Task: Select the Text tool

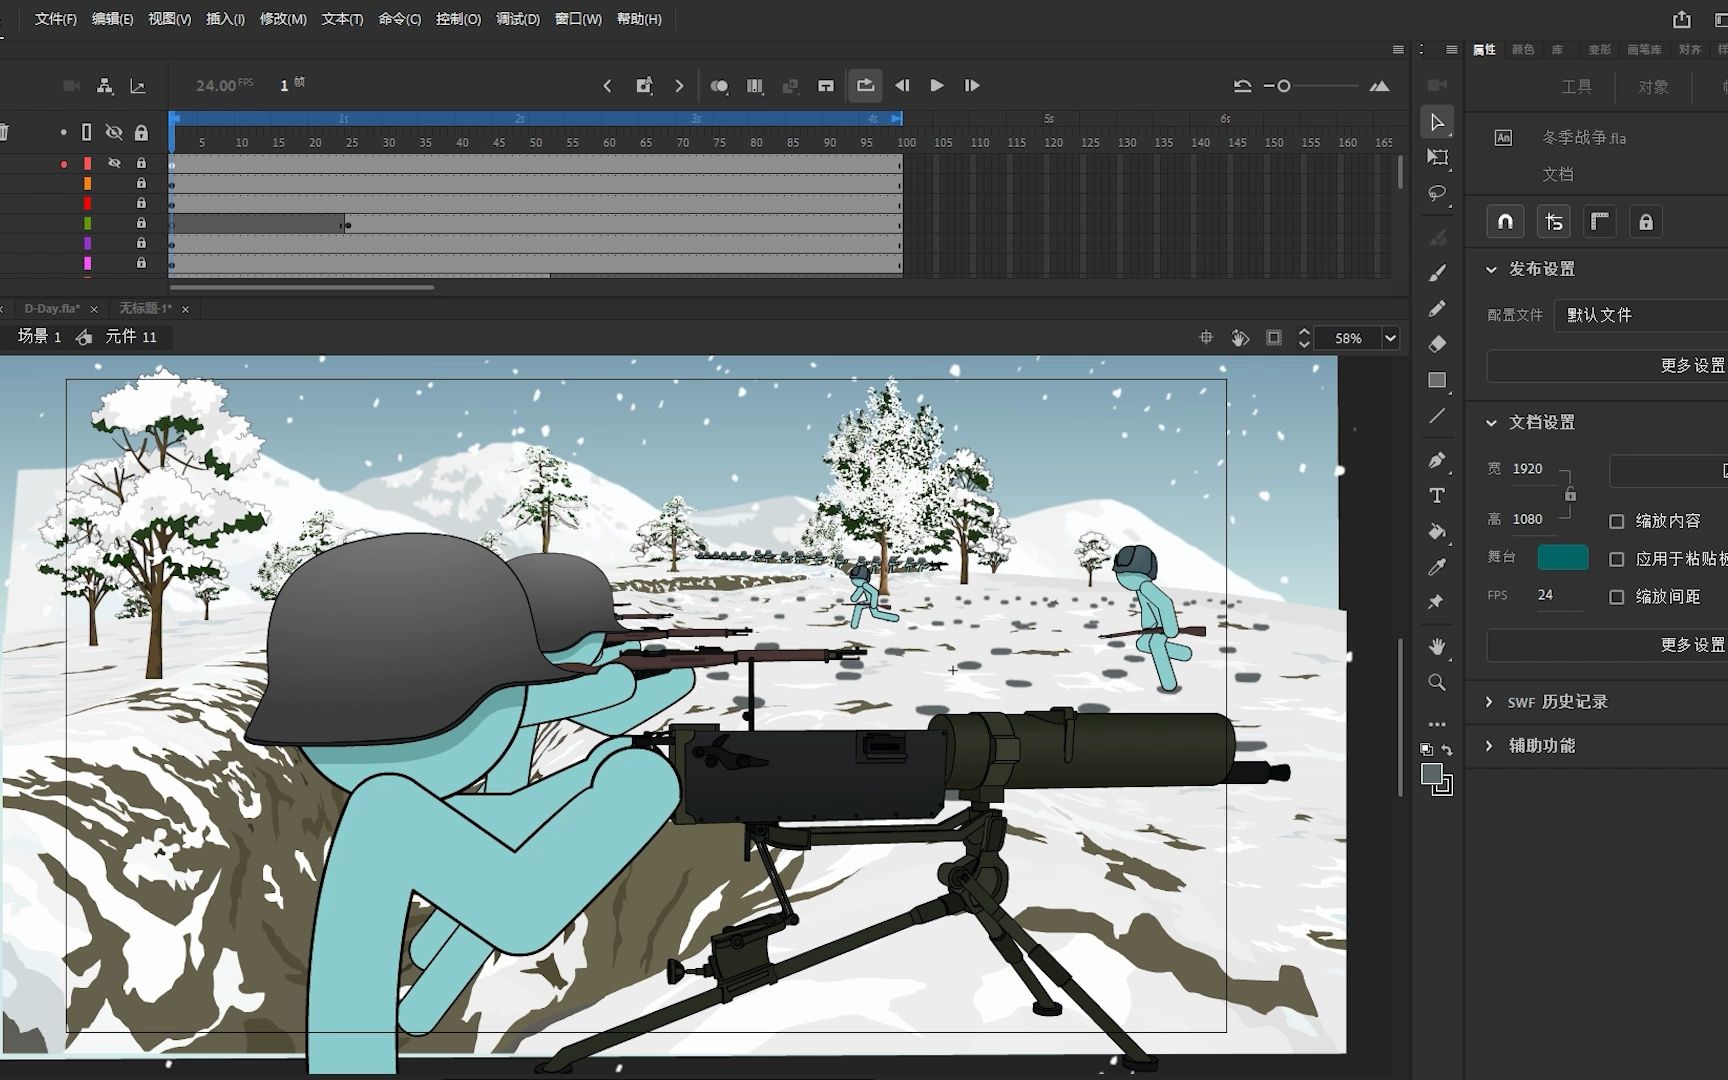Action: 1437,496
